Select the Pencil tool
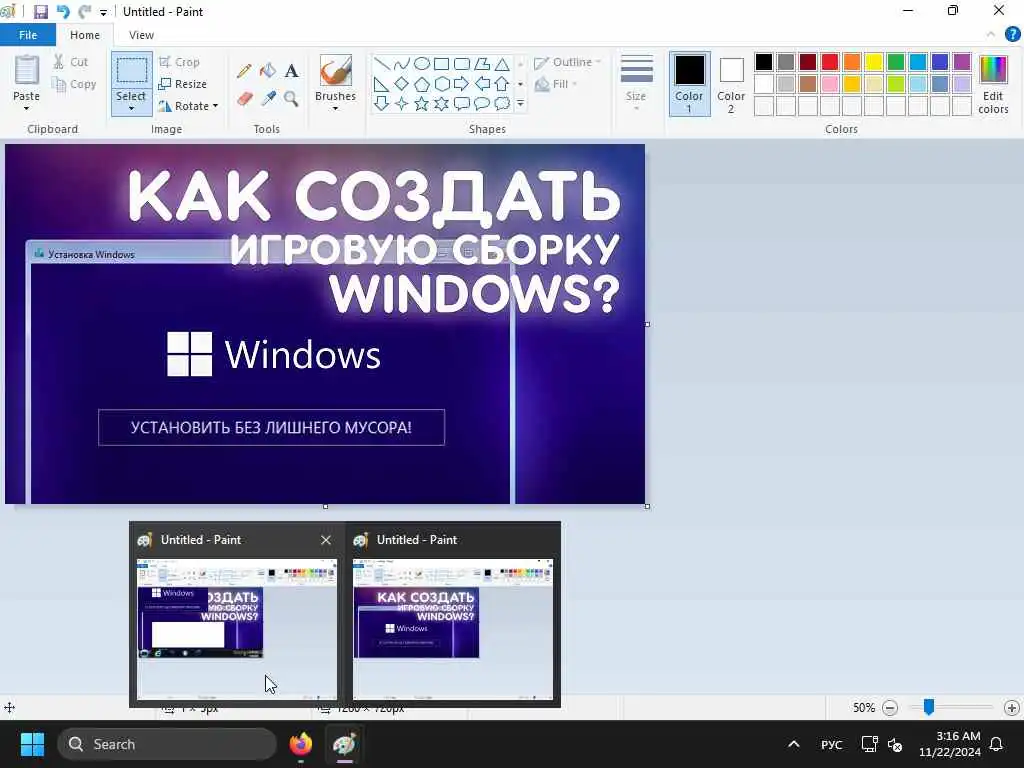The image size is (1024, 768). click(x=244, y=71)
